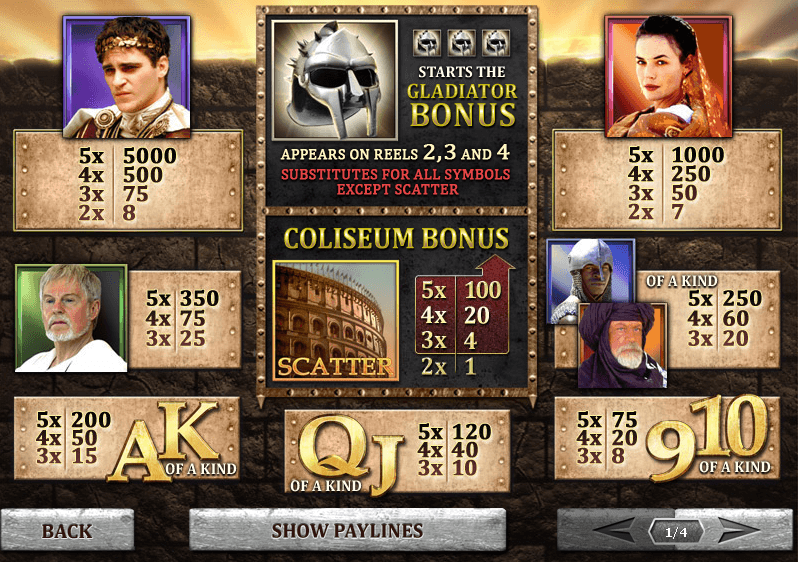Go to next paytable page arrow

736,531
